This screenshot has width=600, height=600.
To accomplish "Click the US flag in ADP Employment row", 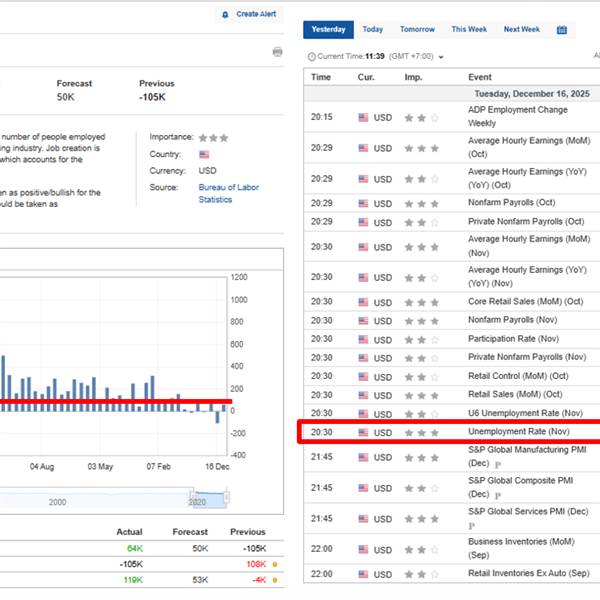I will point(363,117).
